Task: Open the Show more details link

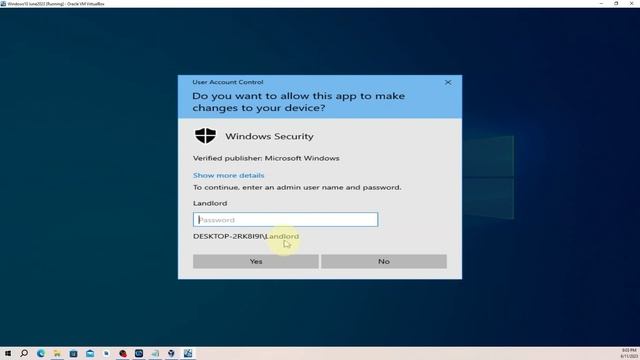Action: point(229,176)
